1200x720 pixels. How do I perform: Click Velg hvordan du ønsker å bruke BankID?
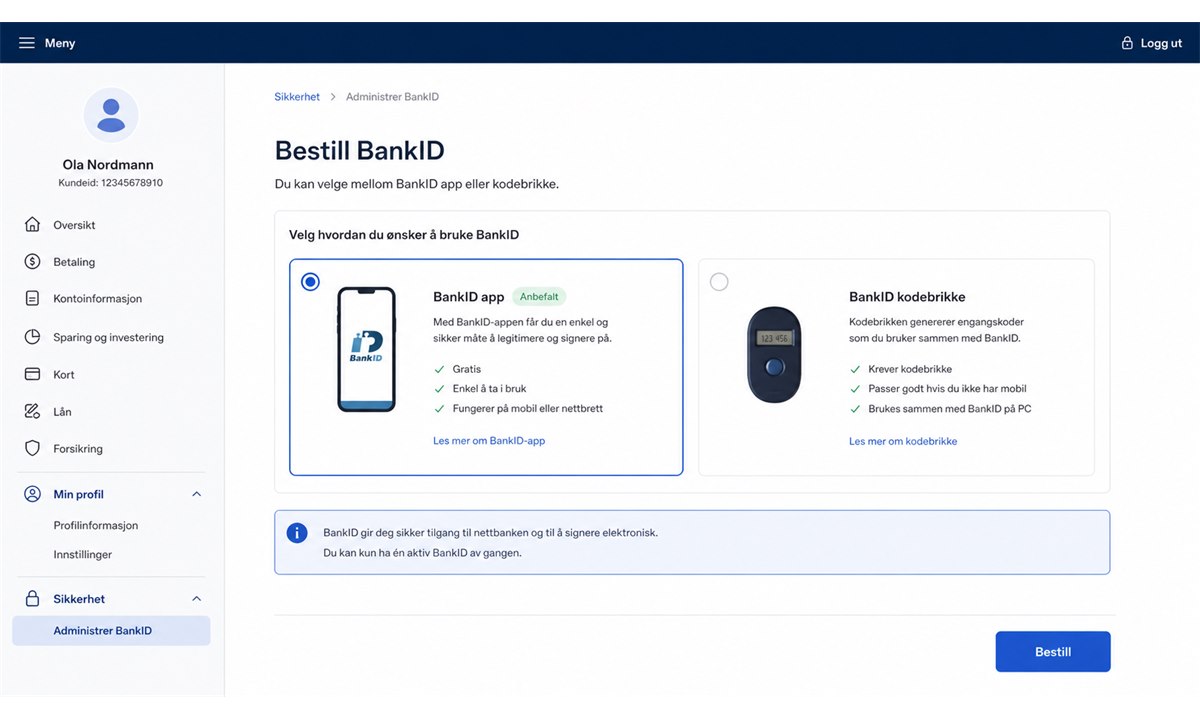click(x=404, y=235)
